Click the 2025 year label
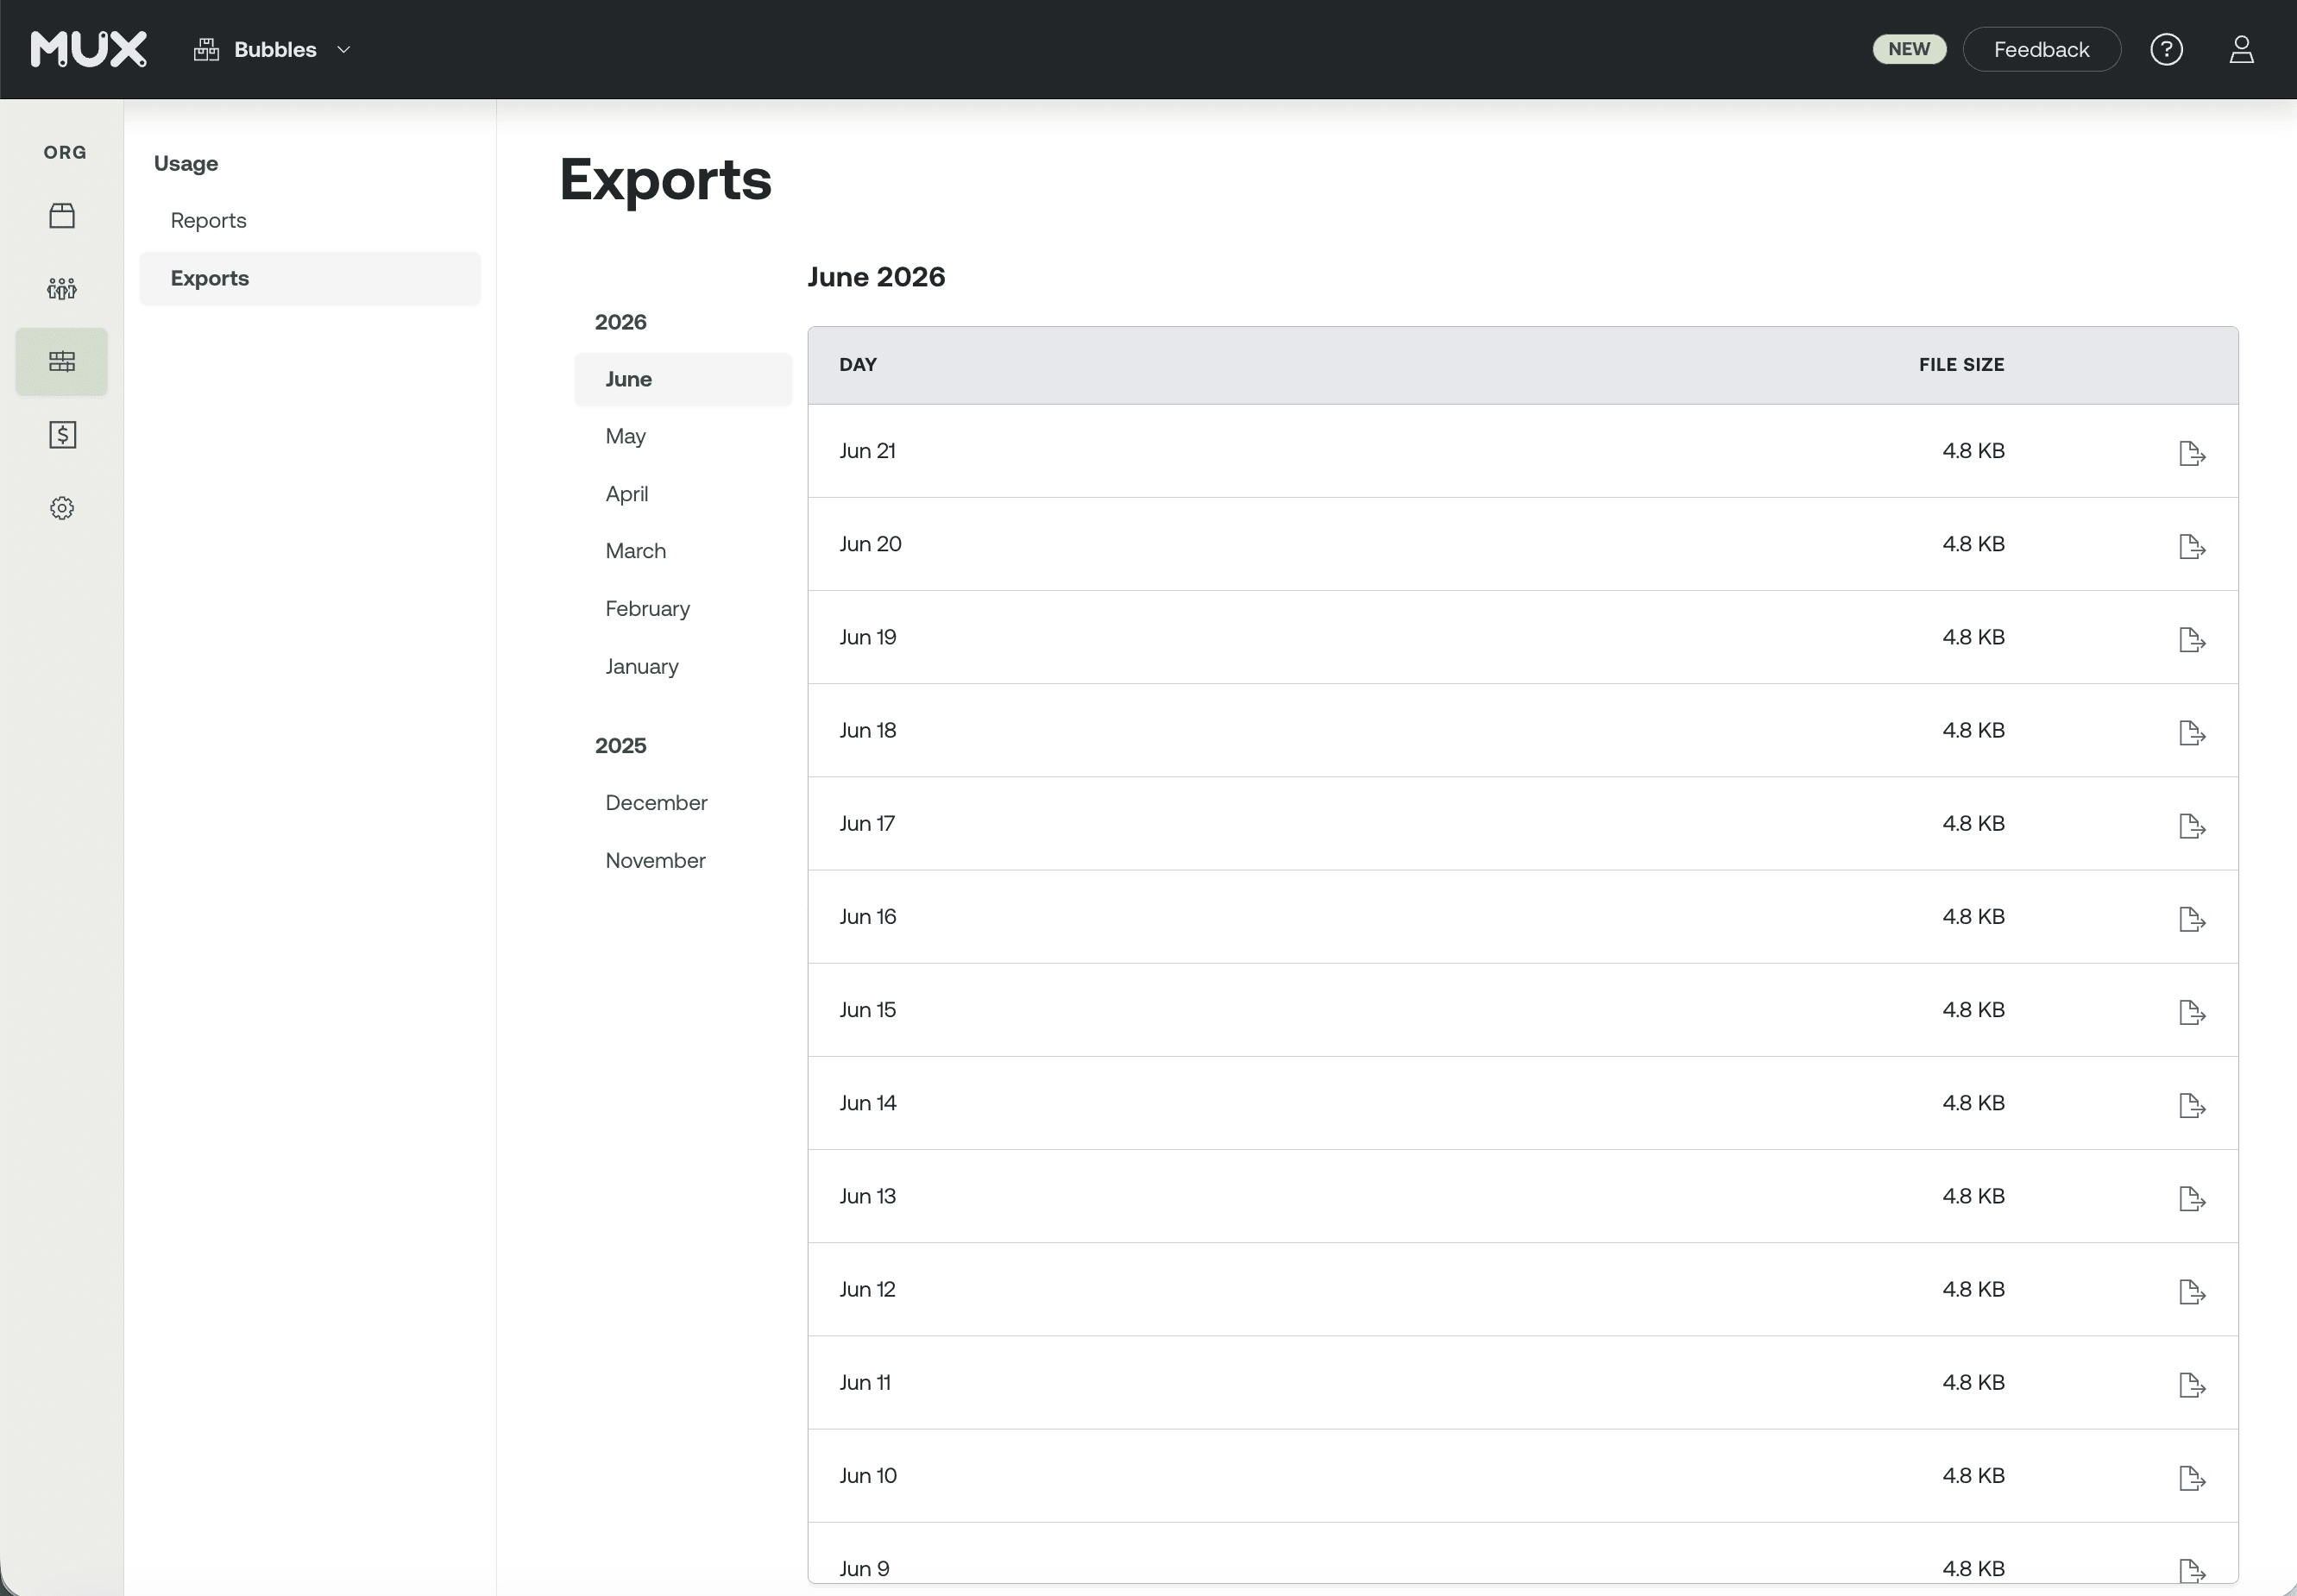The height and width of the screenshot is (1596, 2297). (x=620, y=746)
